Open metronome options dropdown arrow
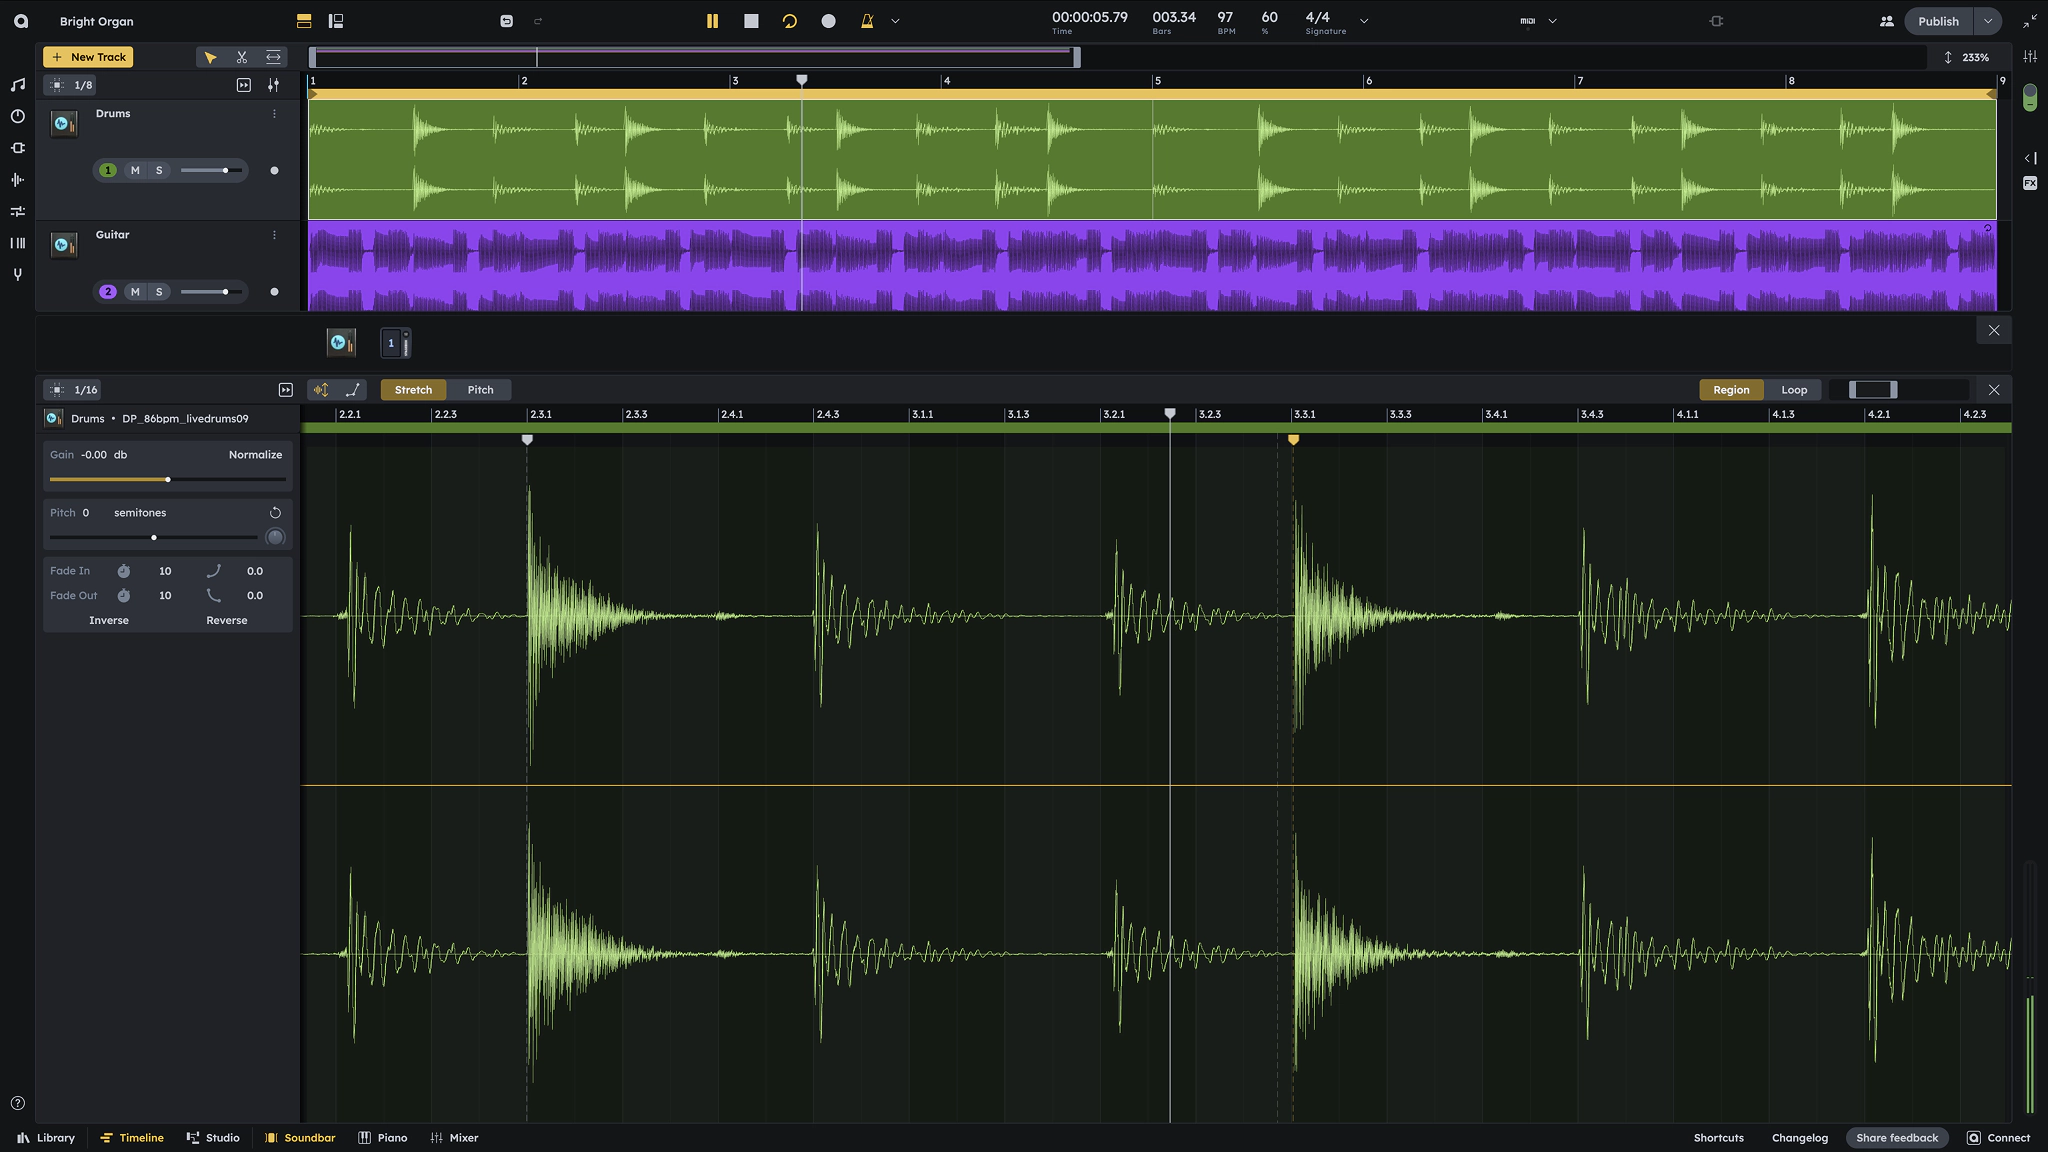The image size is (2048, 1152). [895, 21]
